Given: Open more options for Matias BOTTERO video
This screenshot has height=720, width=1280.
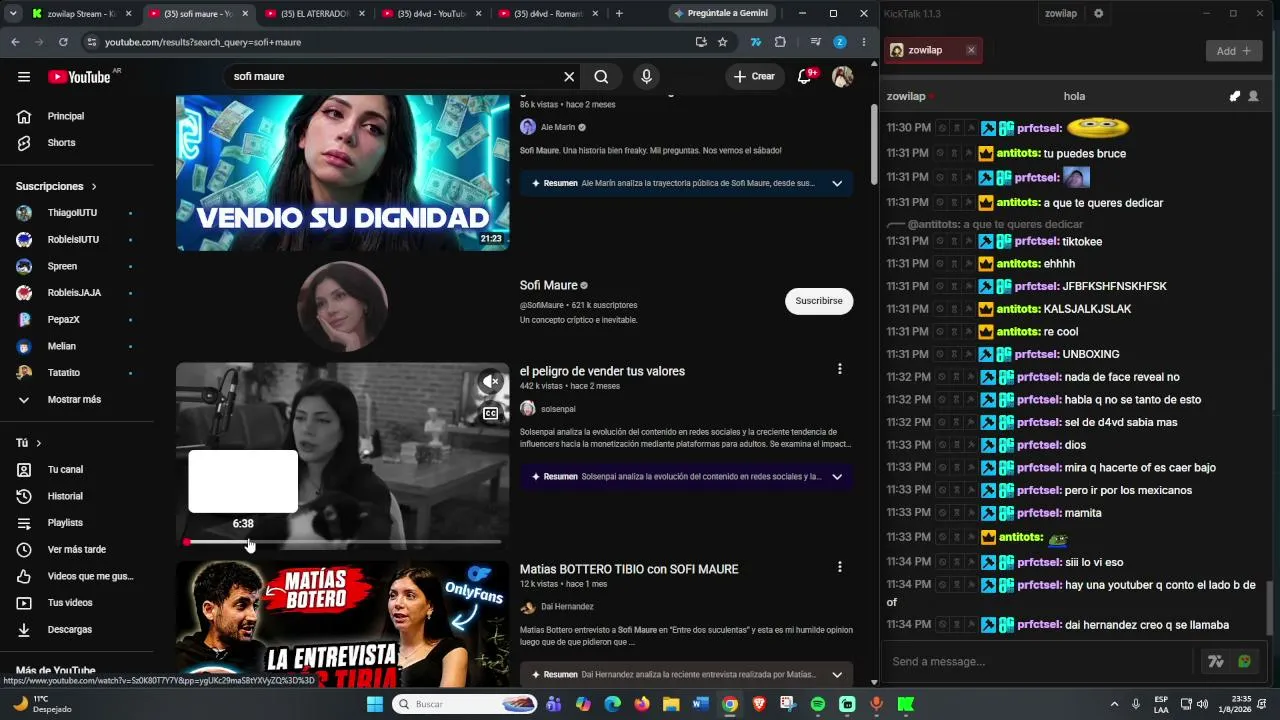Looking at the screenshot, I should click(x=839, y=567).
